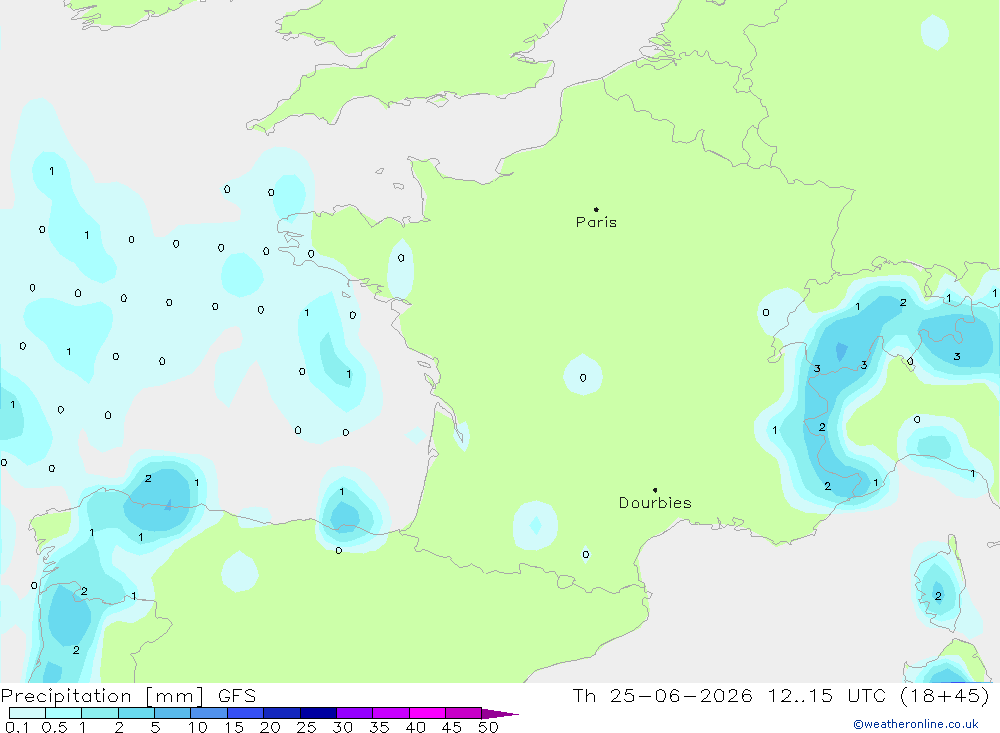
Task: Click the purple over-50 legend arrow tip
Action: click(501, 714)
